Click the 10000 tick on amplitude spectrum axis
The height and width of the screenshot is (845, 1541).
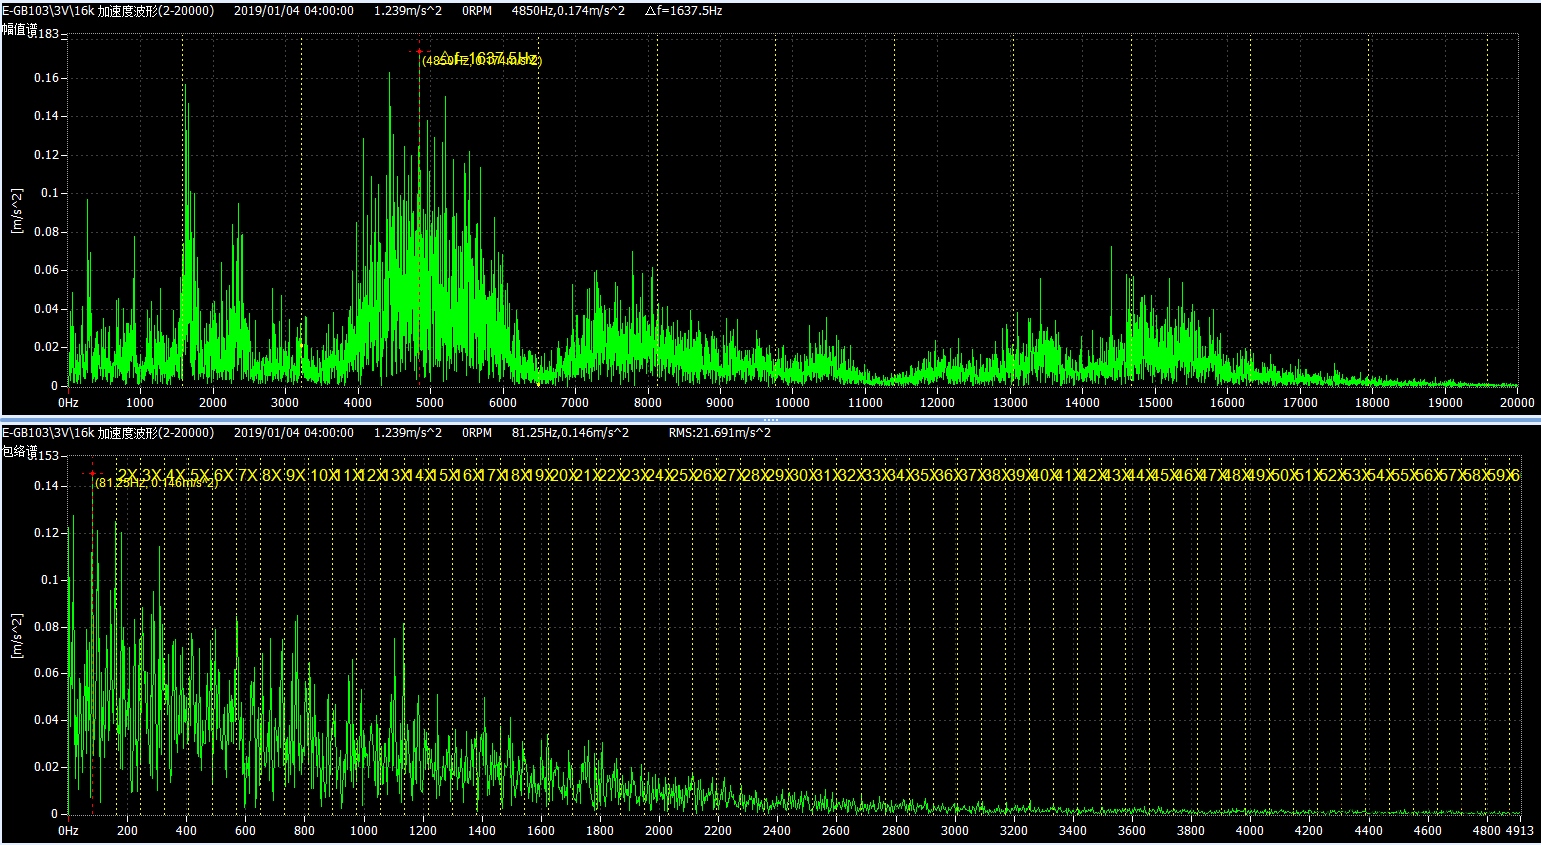[x=792, y=403]
